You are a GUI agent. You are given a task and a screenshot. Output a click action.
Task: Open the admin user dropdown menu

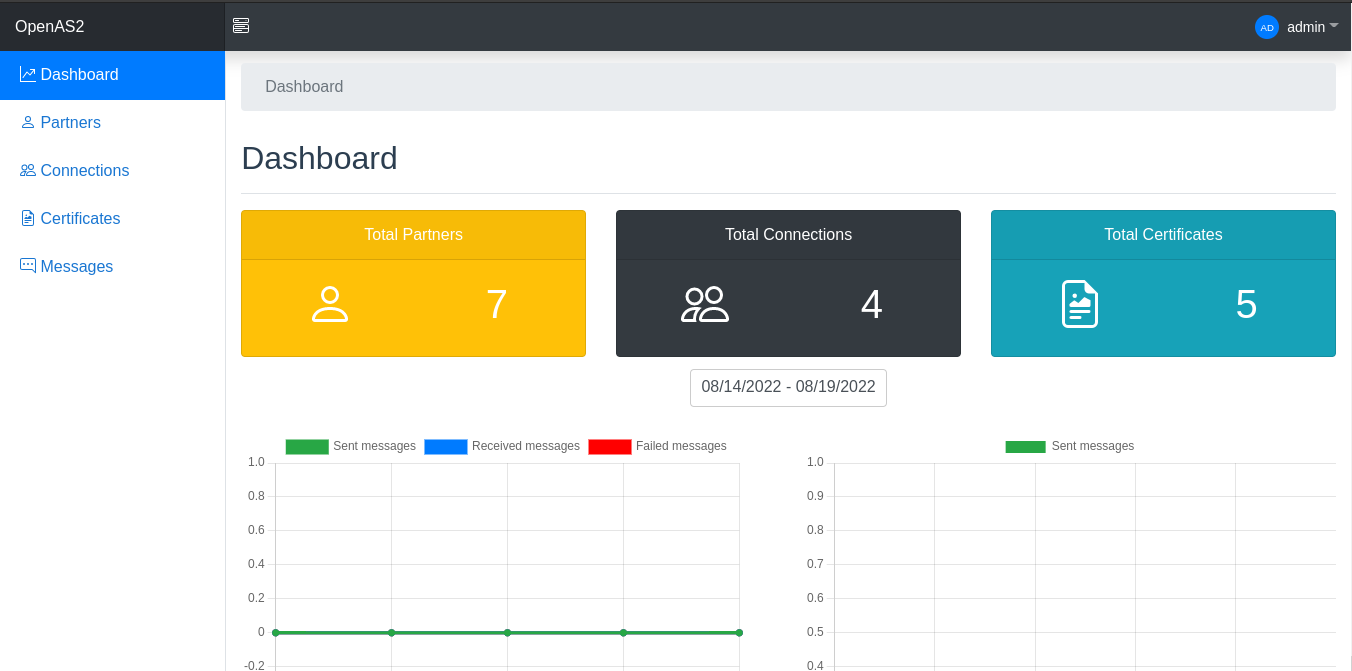(x=1305, y=27)
